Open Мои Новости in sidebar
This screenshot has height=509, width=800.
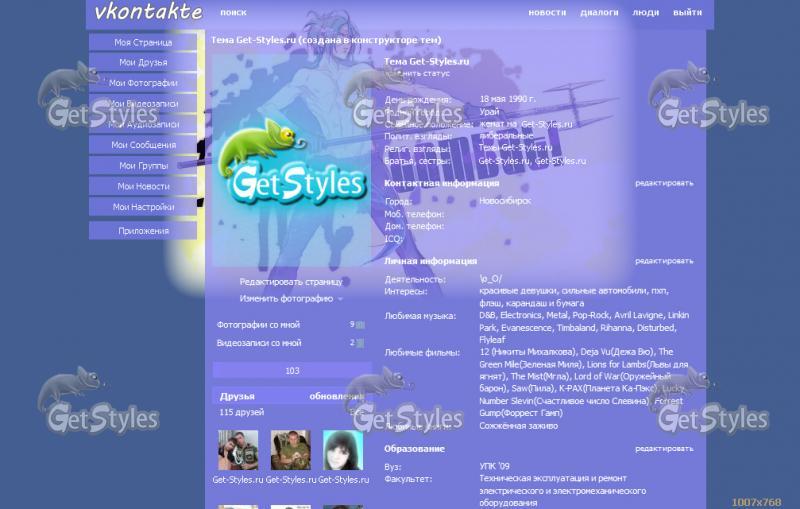click(143, 186)
